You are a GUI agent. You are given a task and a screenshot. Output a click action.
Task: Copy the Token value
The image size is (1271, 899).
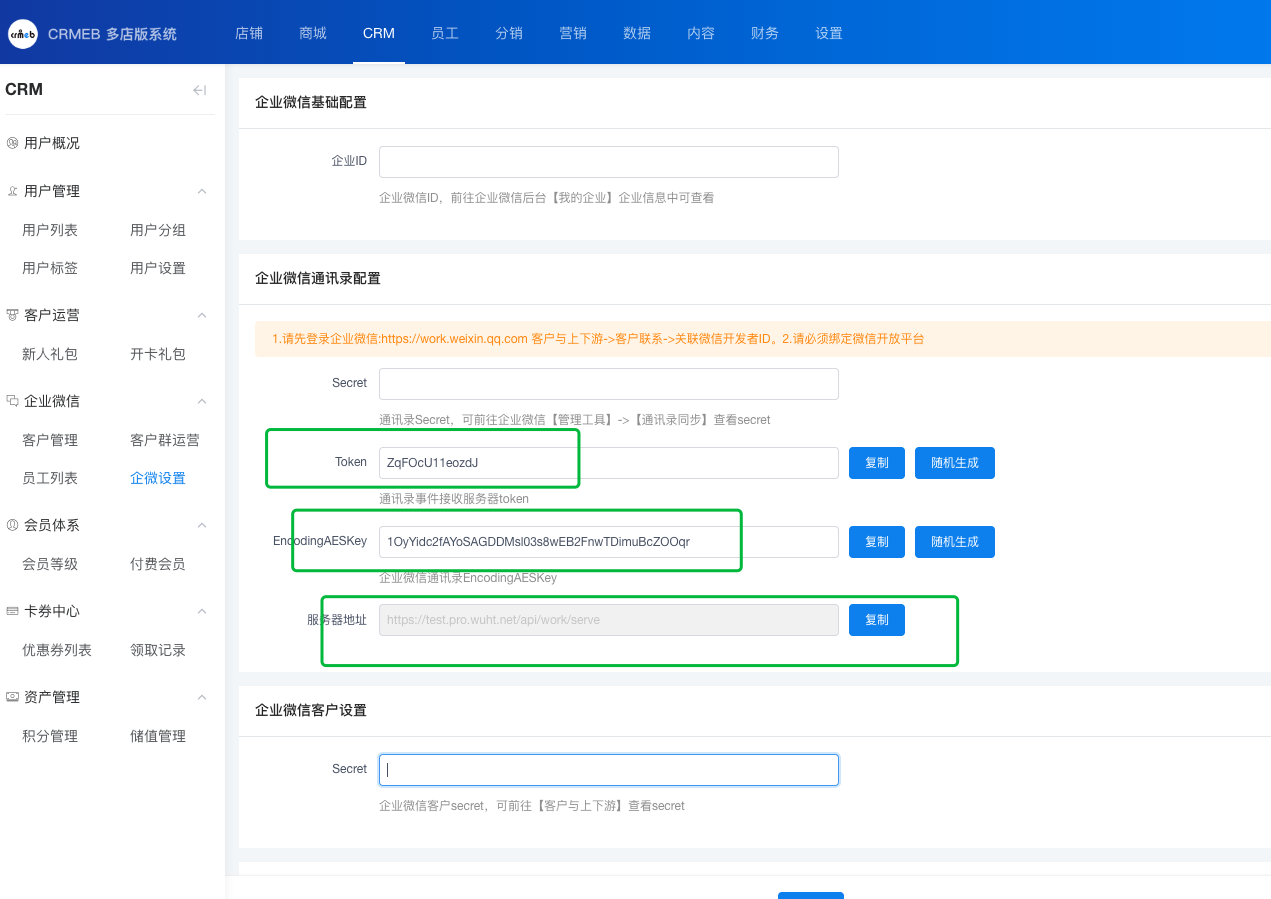877,463
